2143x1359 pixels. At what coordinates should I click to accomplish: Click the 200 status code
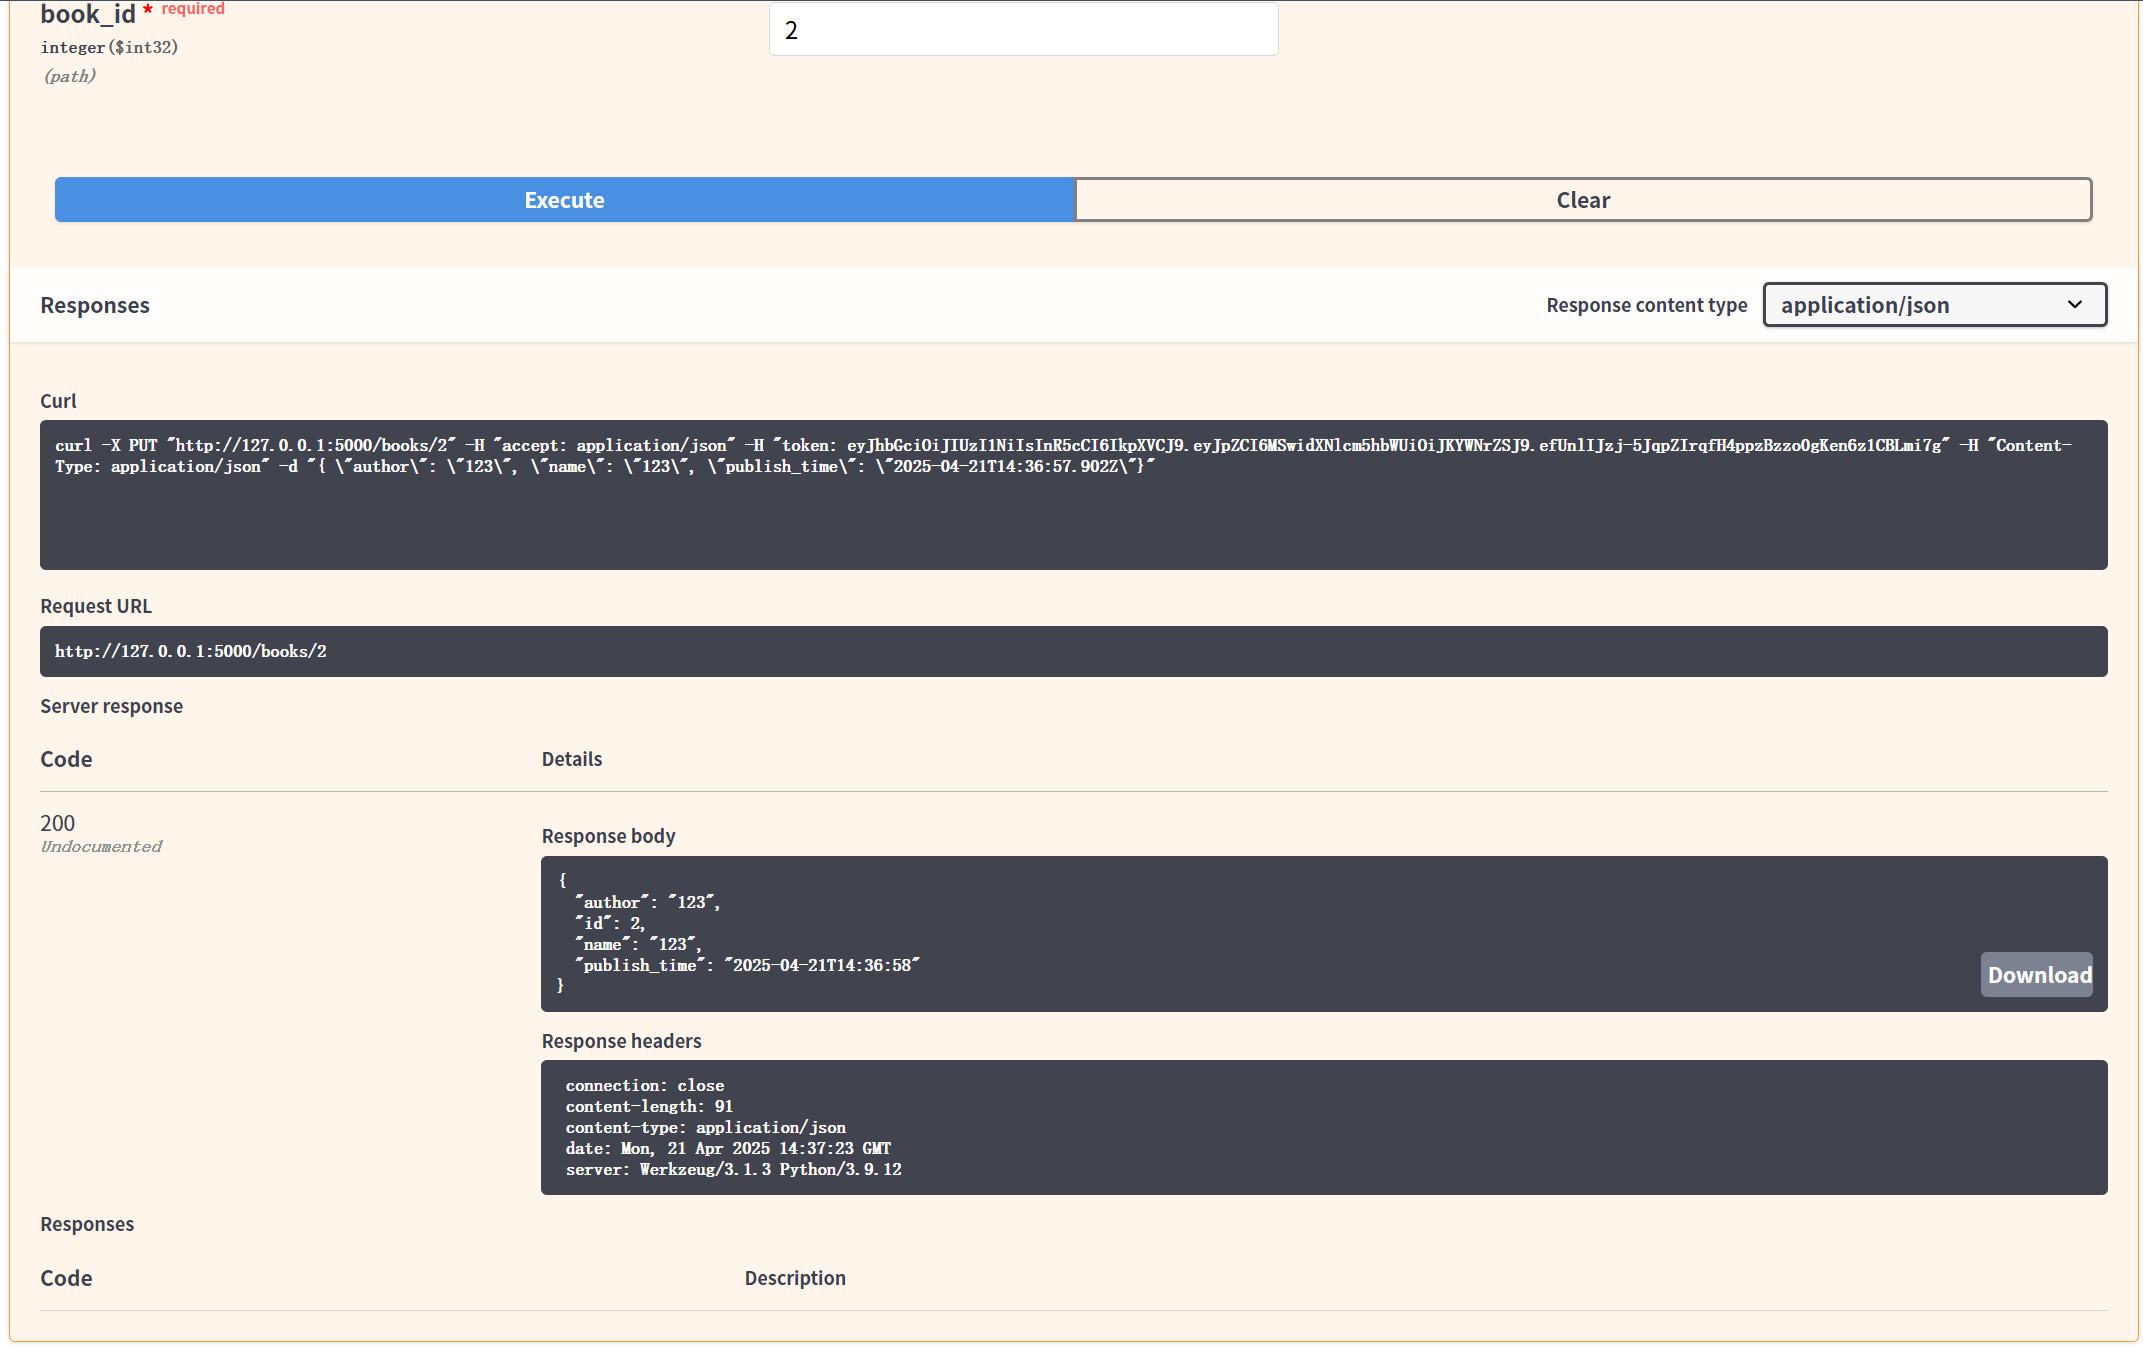click(x=58, y=823)
